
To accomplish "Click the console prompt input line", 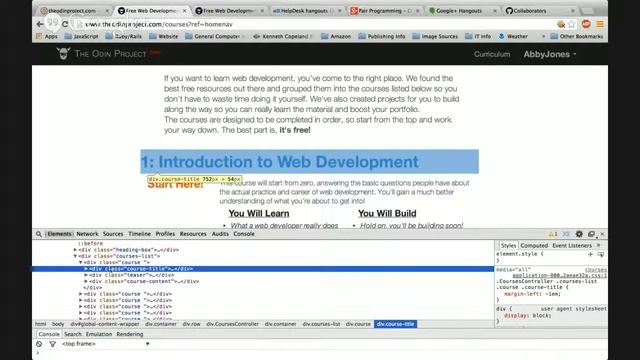I will (x=320, y=353).
